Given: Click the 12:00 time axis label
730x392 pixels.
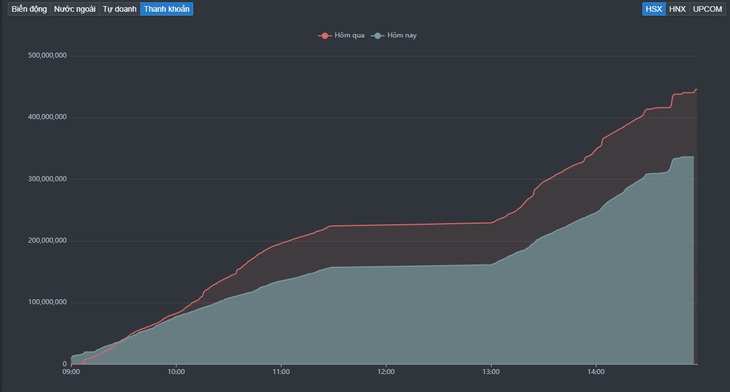Looking at the screenshot, I should tap(386, 372).
